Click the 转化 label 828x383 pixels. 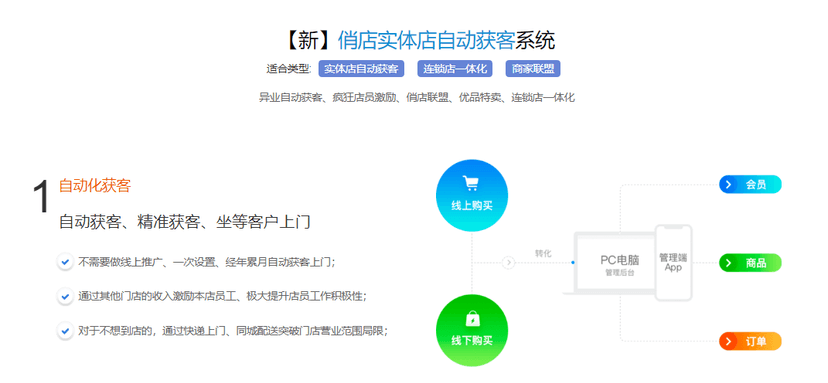pos(543,254)
